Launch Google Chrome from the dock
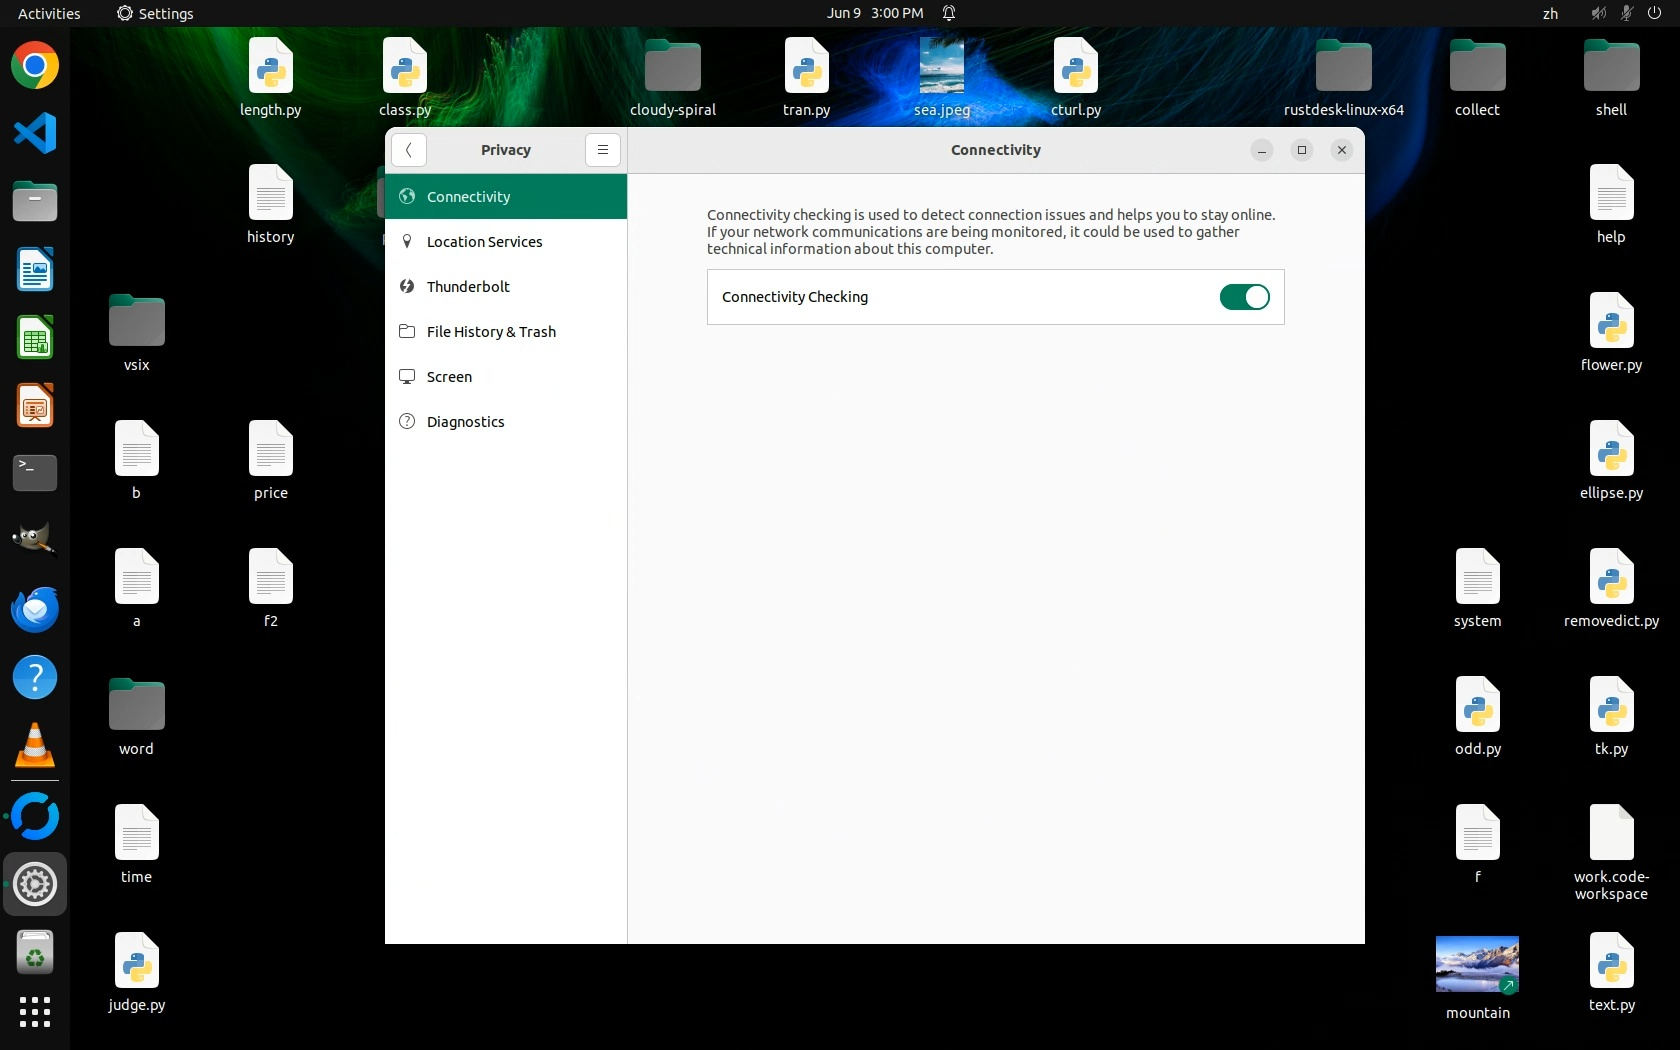1680x1050 pixels. 35,66
